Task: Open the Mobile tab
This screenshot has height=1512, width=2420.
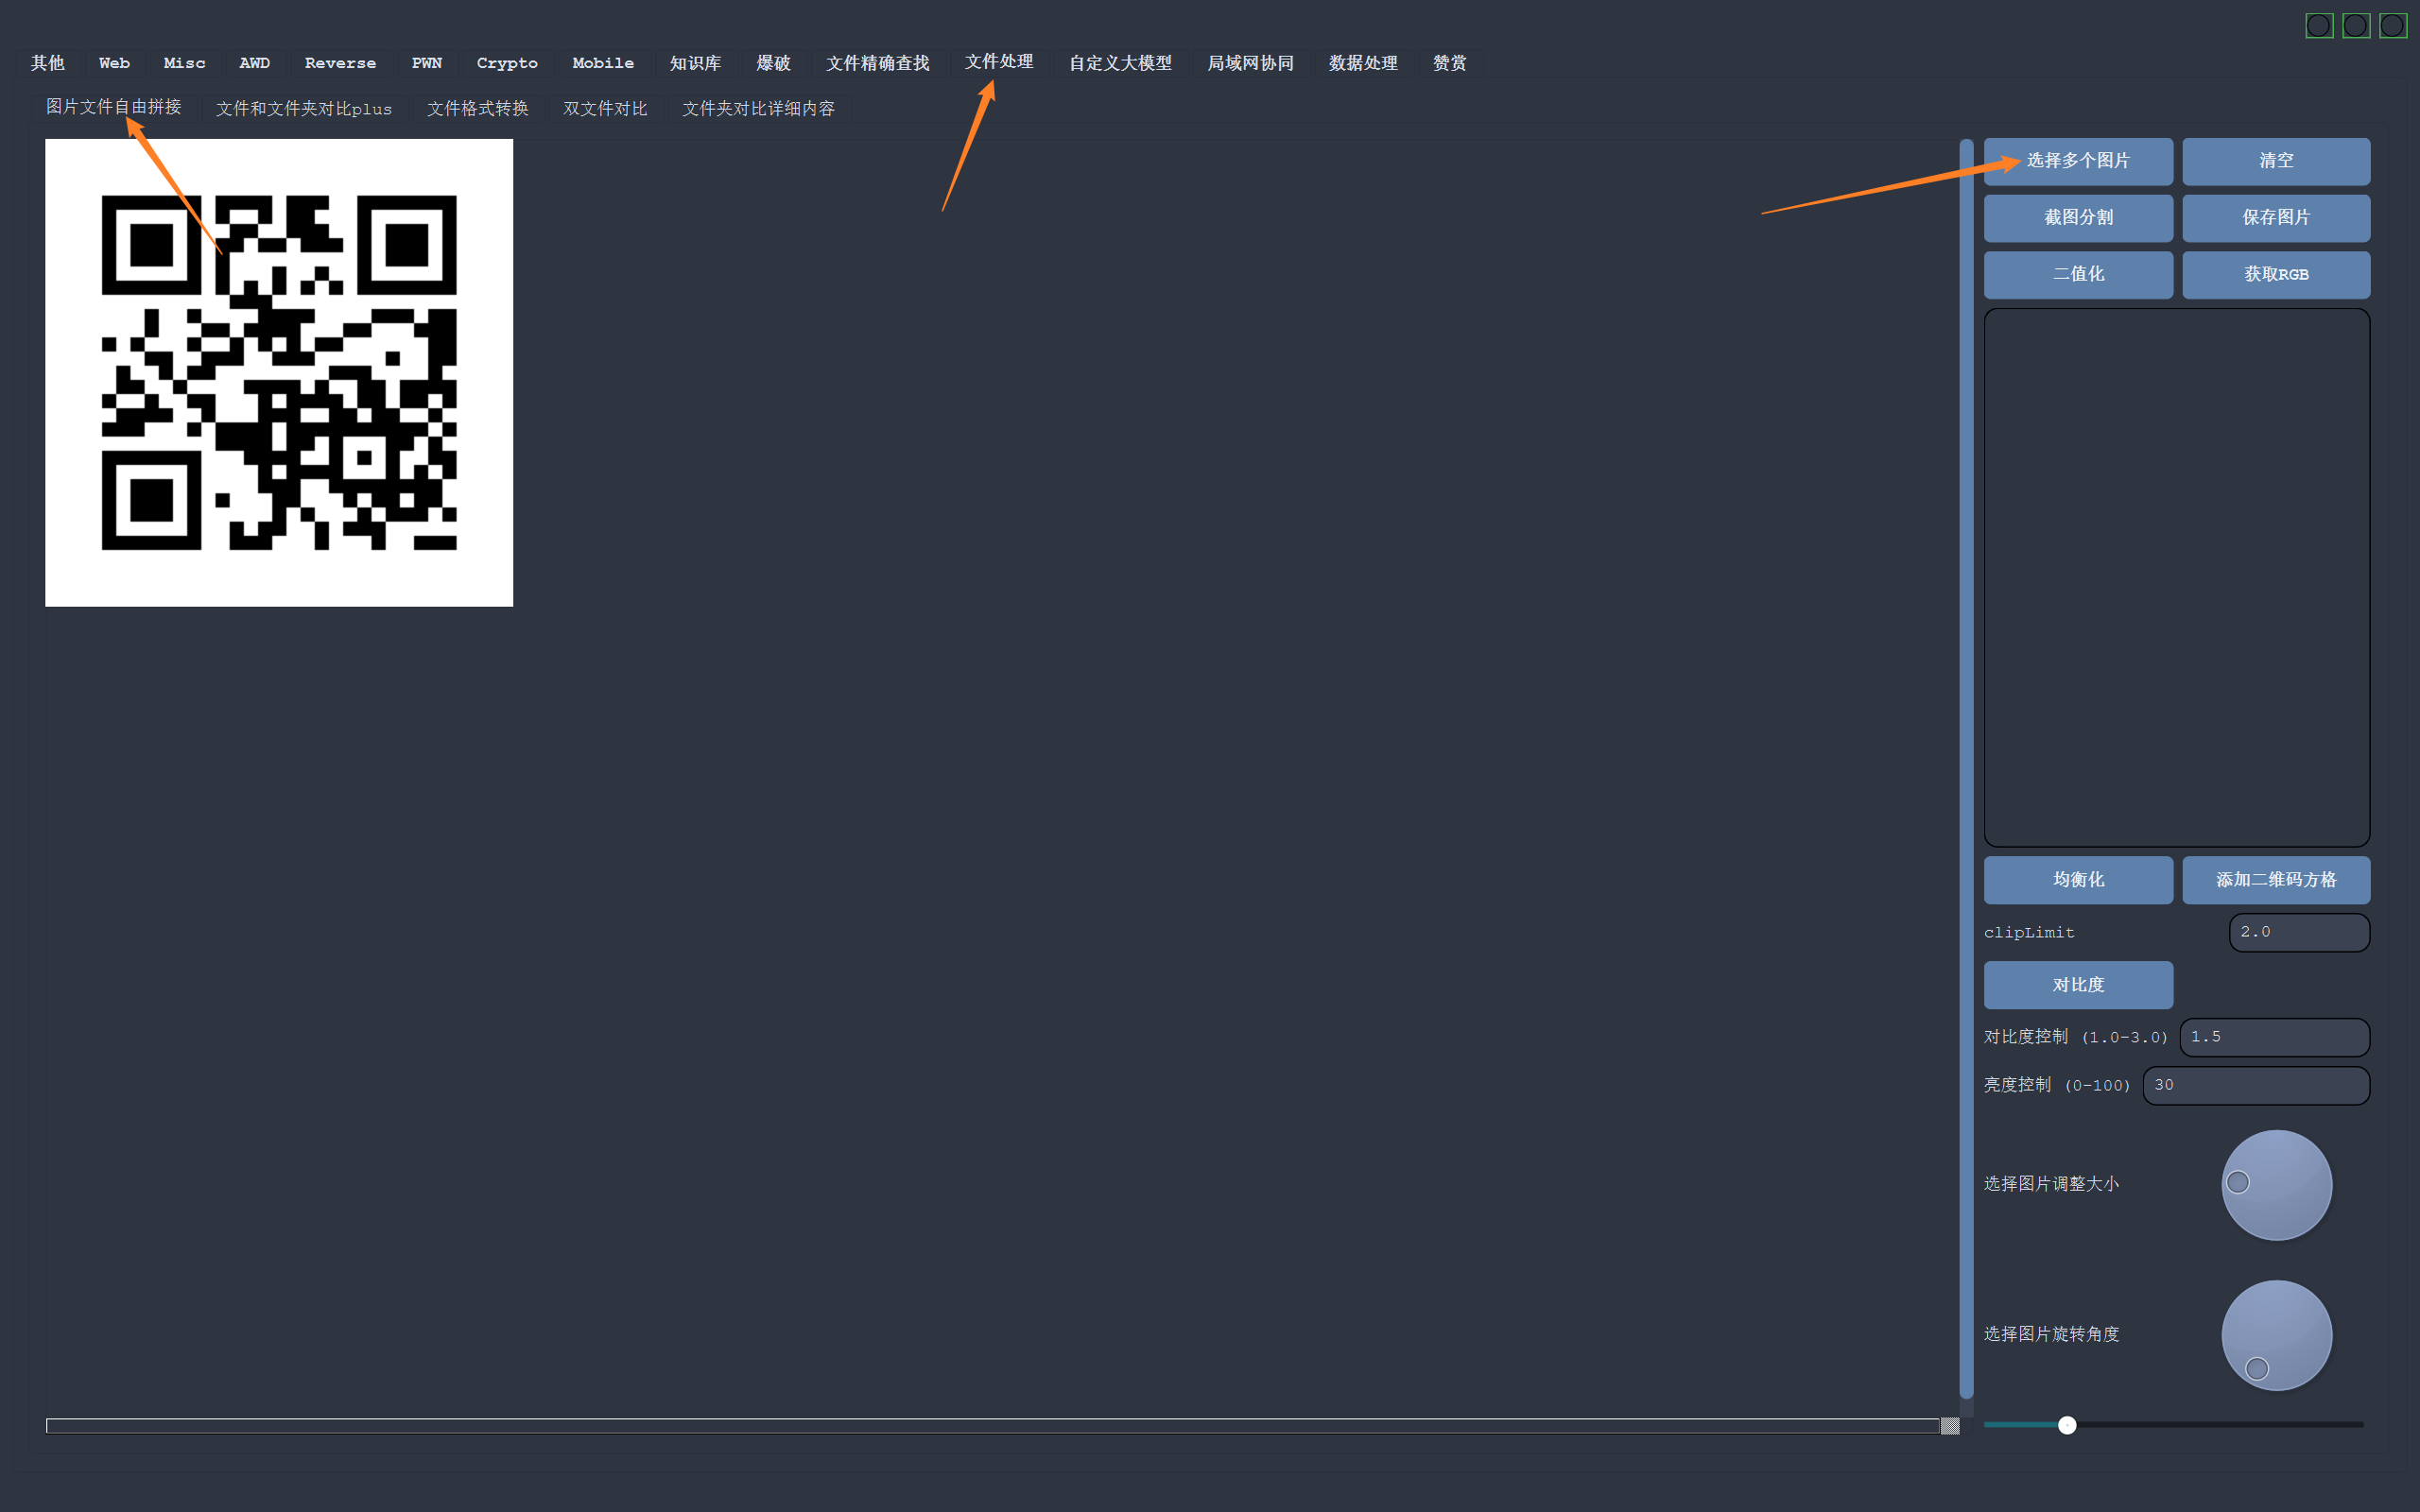Action: click(x=603, y=63)
